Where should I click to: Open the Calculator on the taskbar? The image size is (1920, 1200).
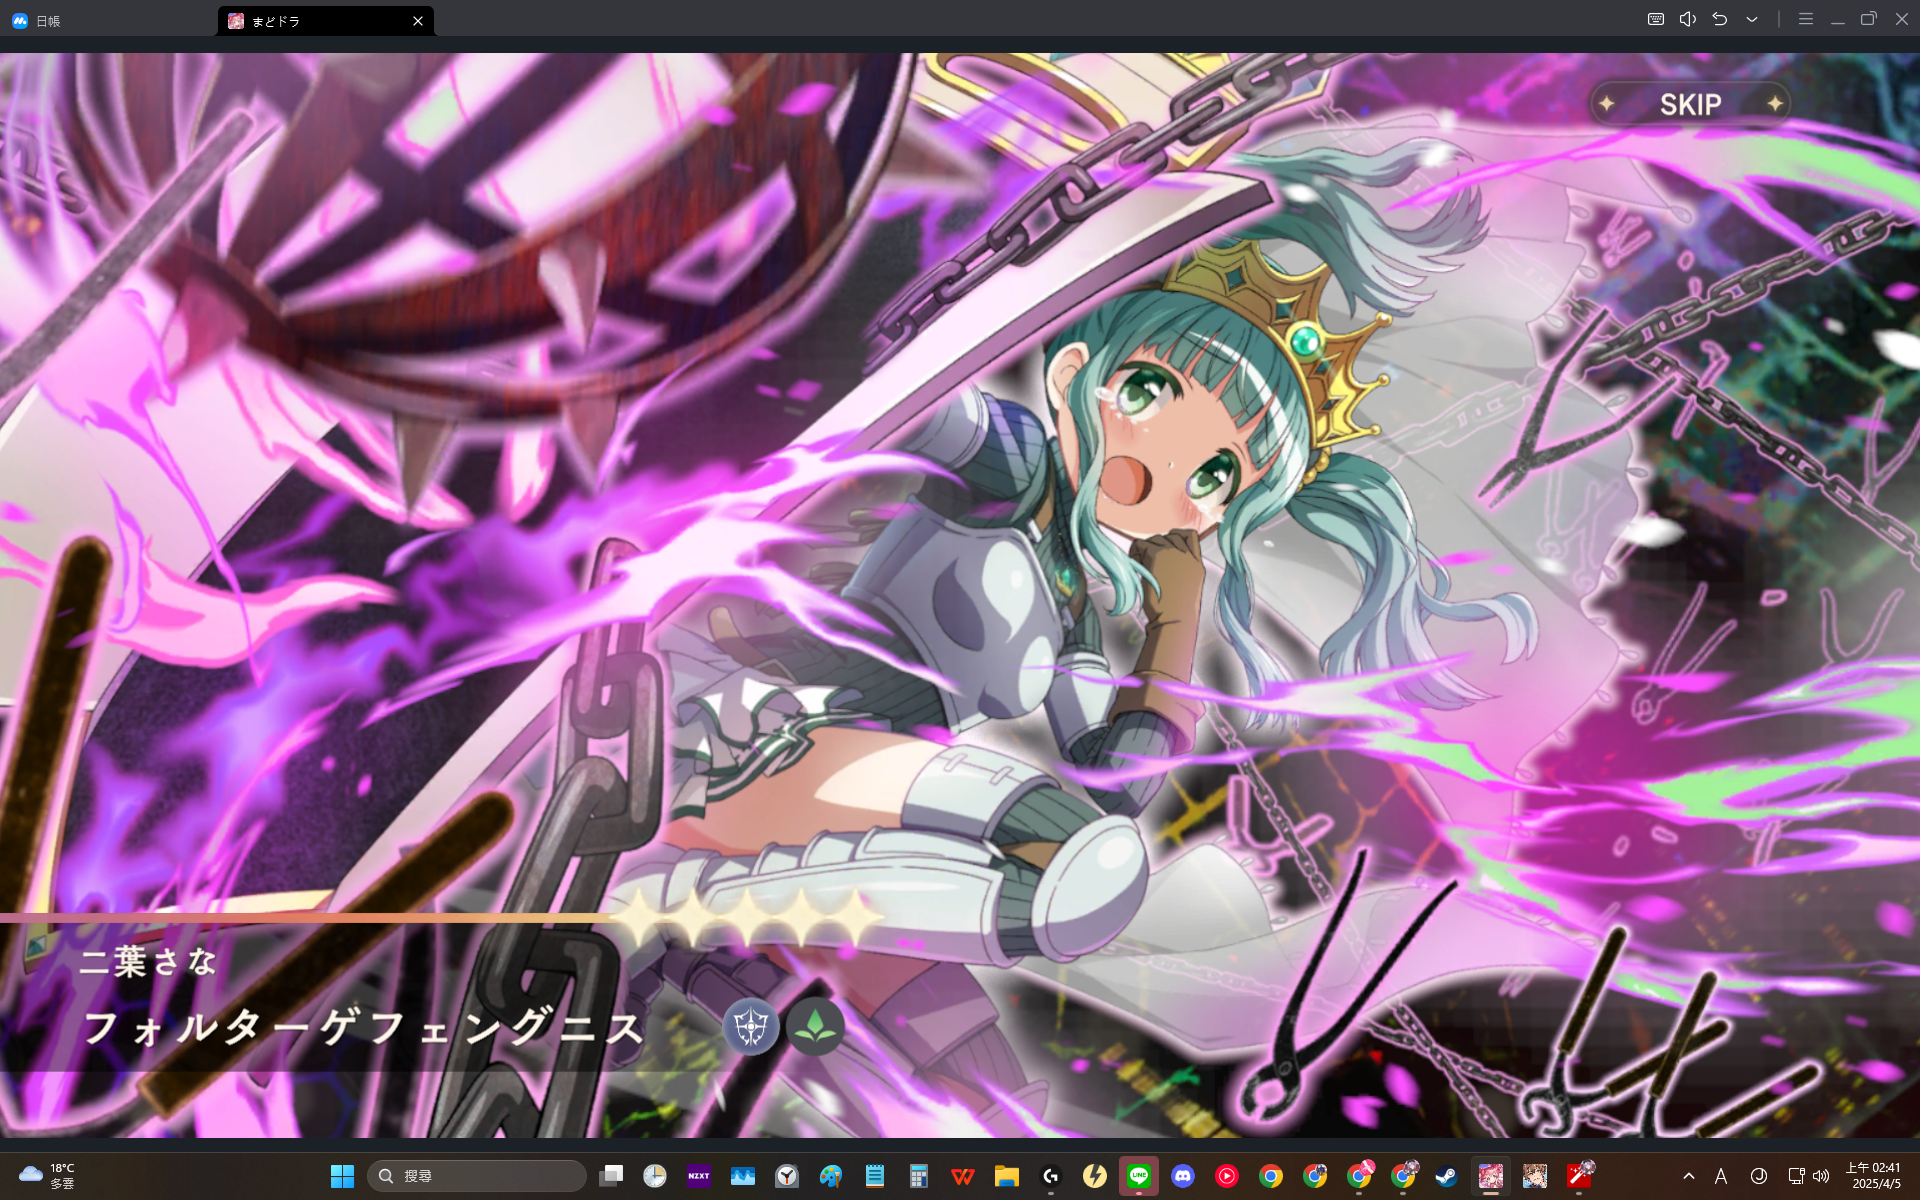click(x=919, y=1176)
